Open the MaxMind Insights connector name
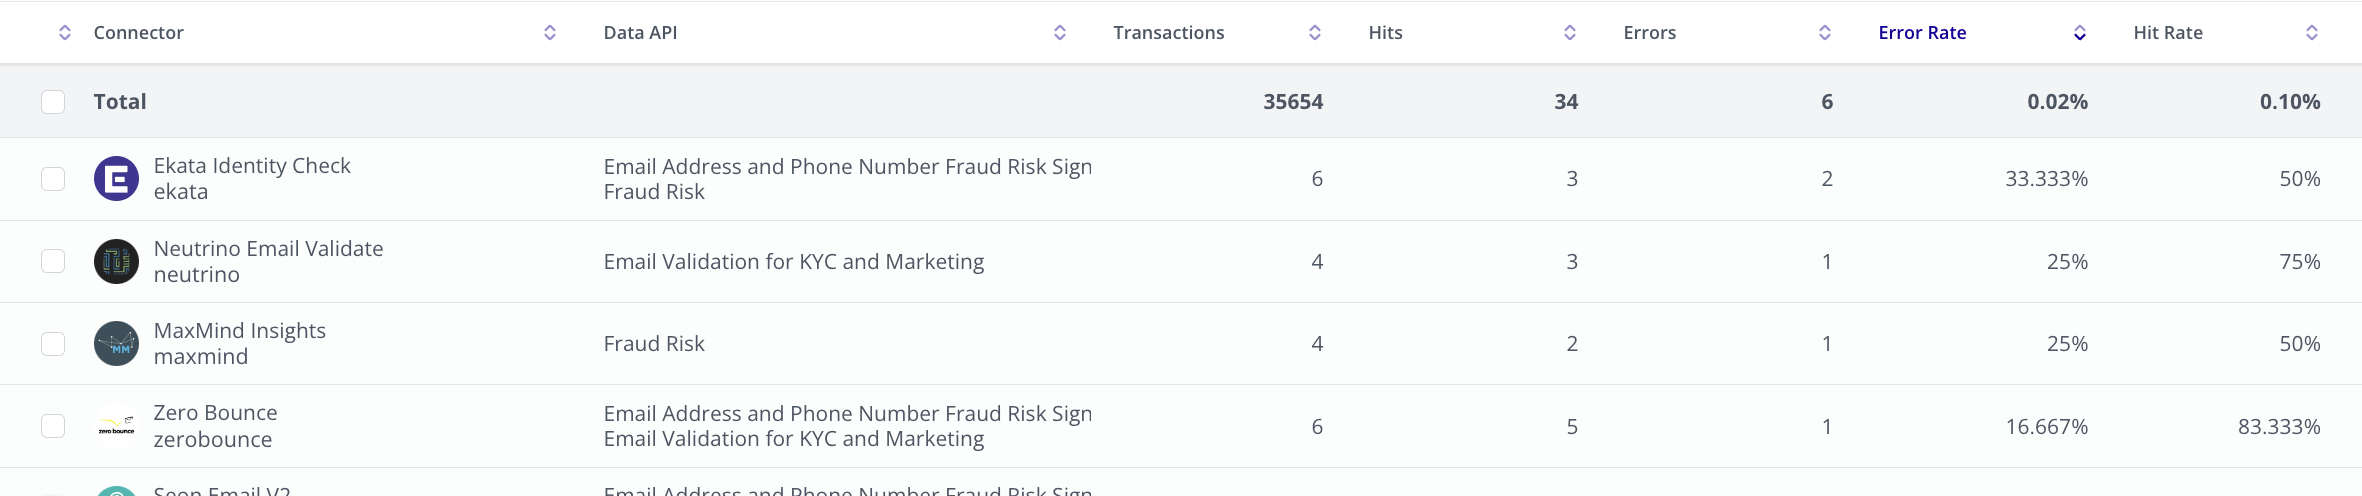This screenshot has height=496, width=2362. tap(240, 331)
